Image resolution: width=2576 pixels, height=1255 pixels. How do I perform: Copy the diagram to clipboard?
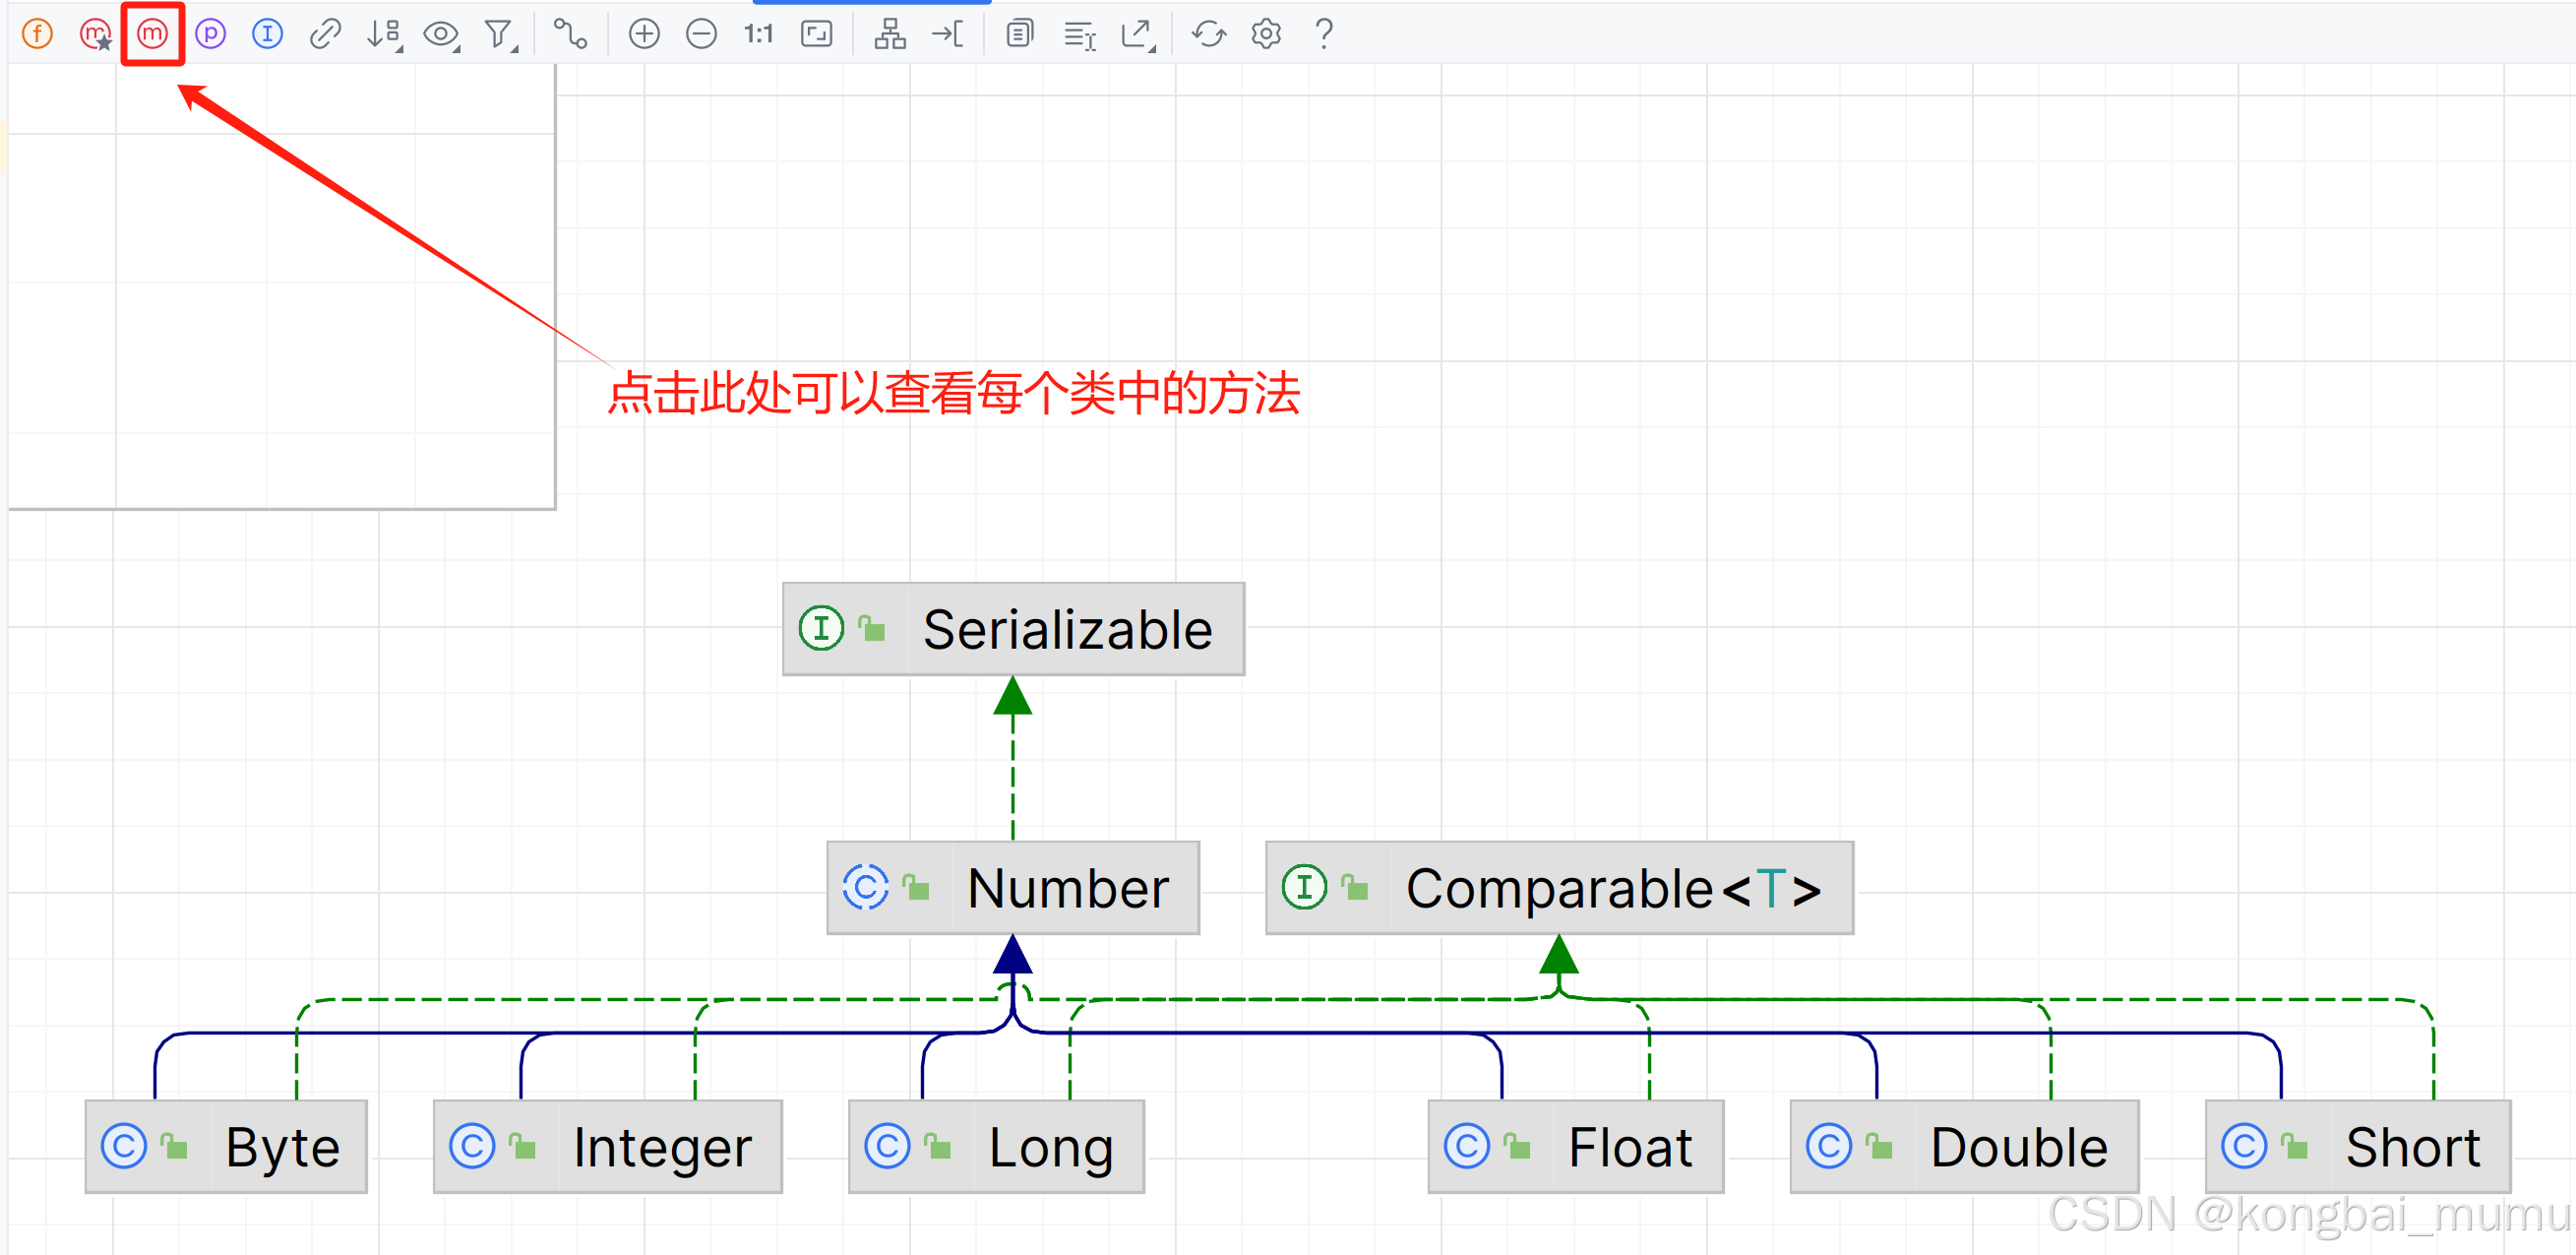click(x=1019, y=33)
